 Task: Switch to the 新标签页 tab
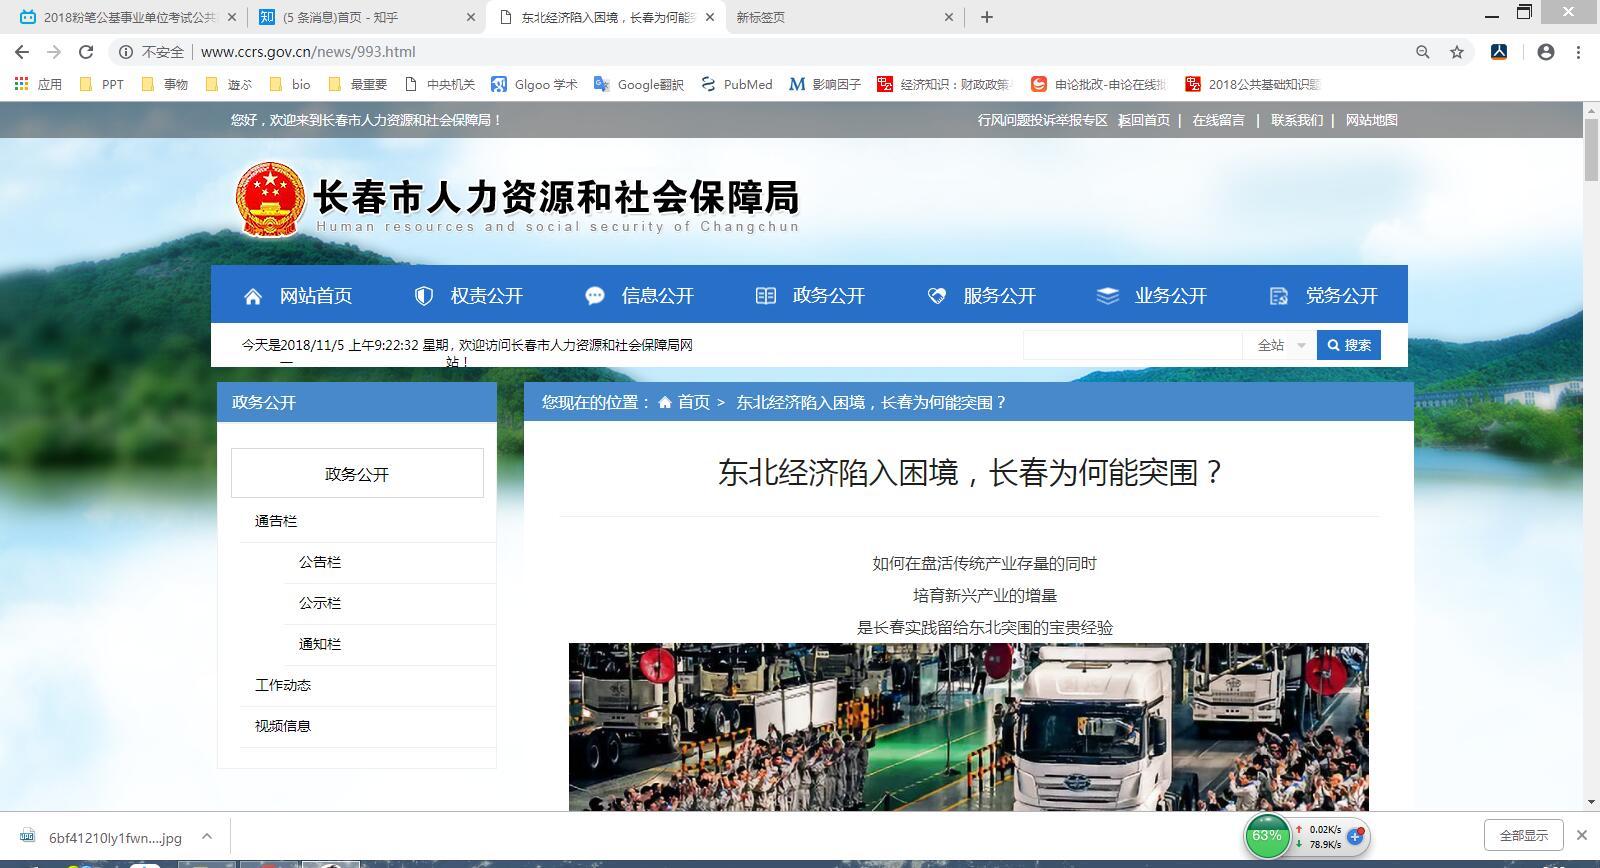845,17
